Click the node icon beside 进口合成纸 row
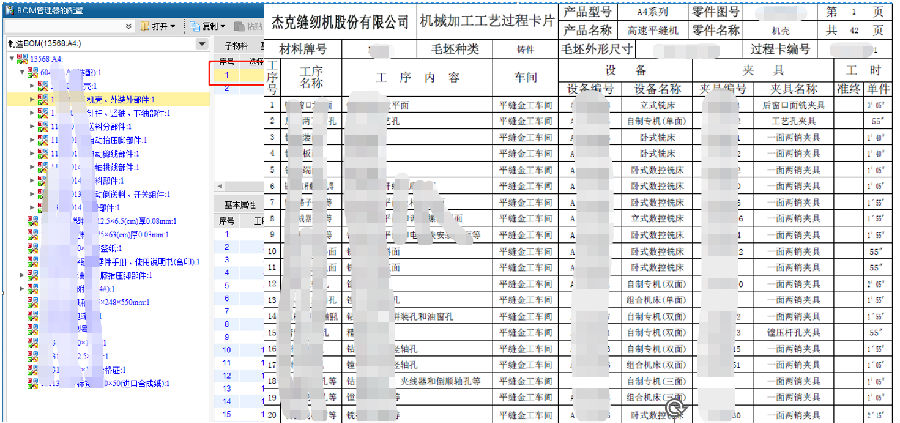Viewport: 900px width, 423px height. point(33,383)
